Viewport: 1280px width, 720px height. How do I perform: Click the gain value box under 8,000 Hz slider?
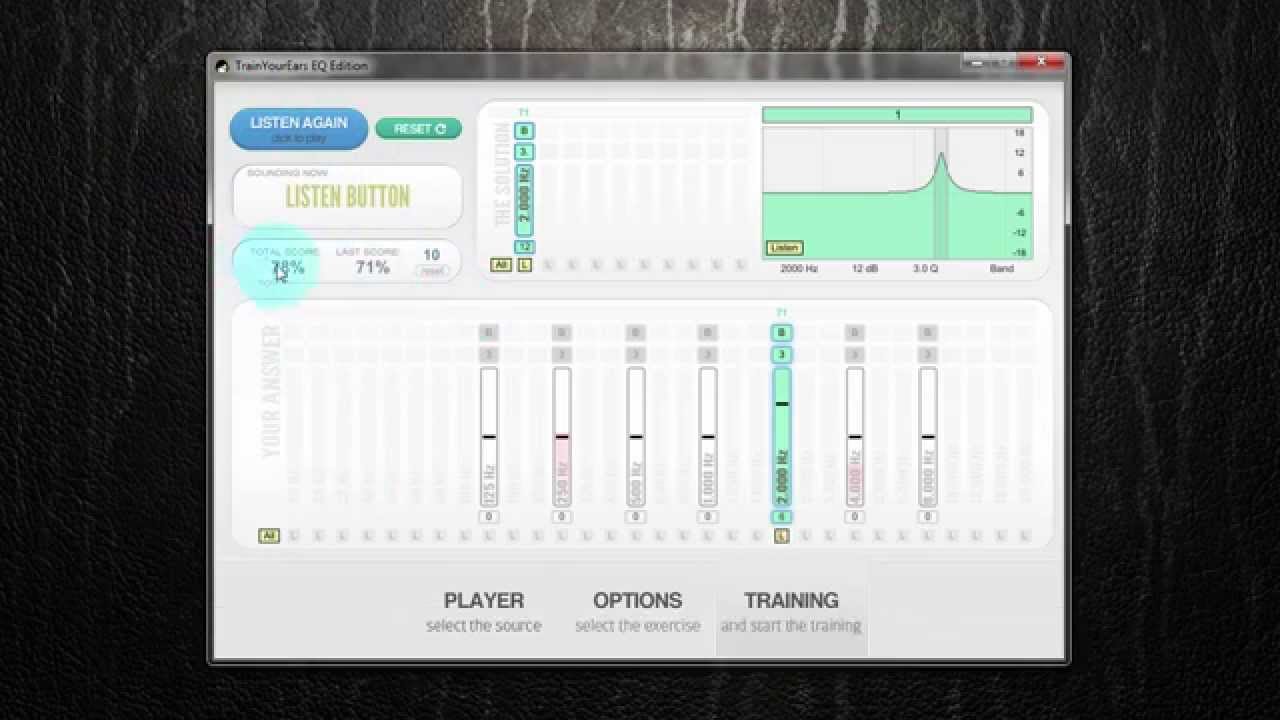pos(927,517)
